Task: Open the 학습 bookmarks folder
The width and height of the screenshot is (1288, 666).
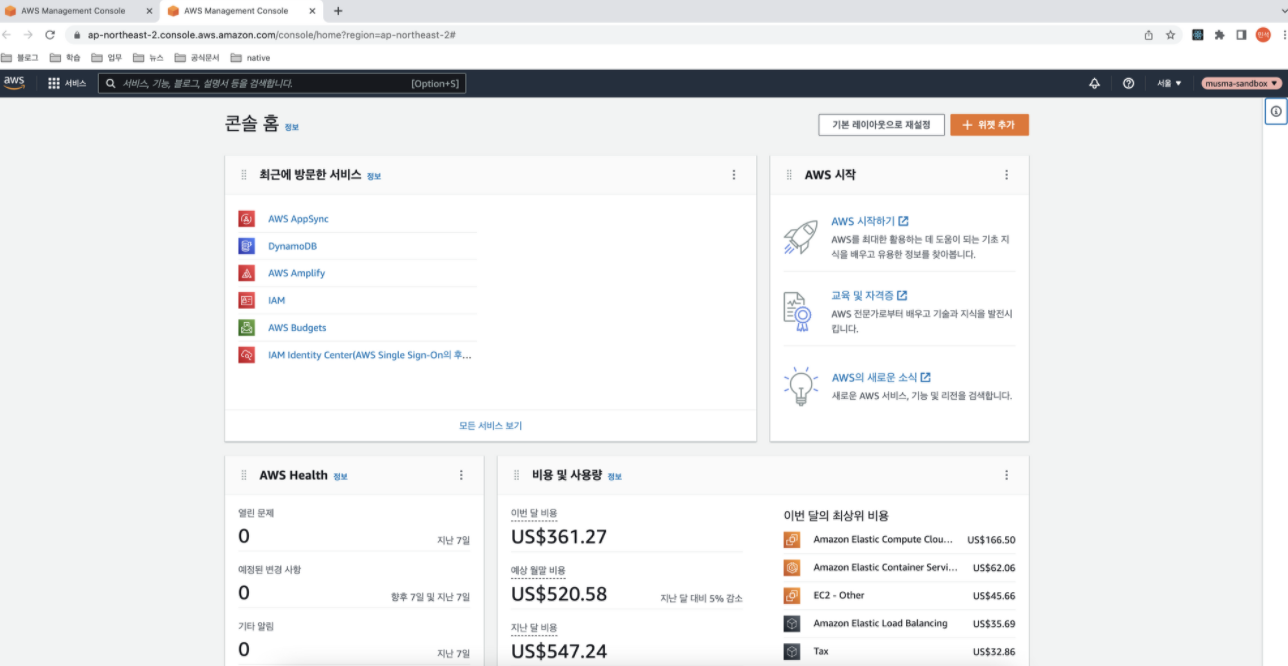Action: 65,58
